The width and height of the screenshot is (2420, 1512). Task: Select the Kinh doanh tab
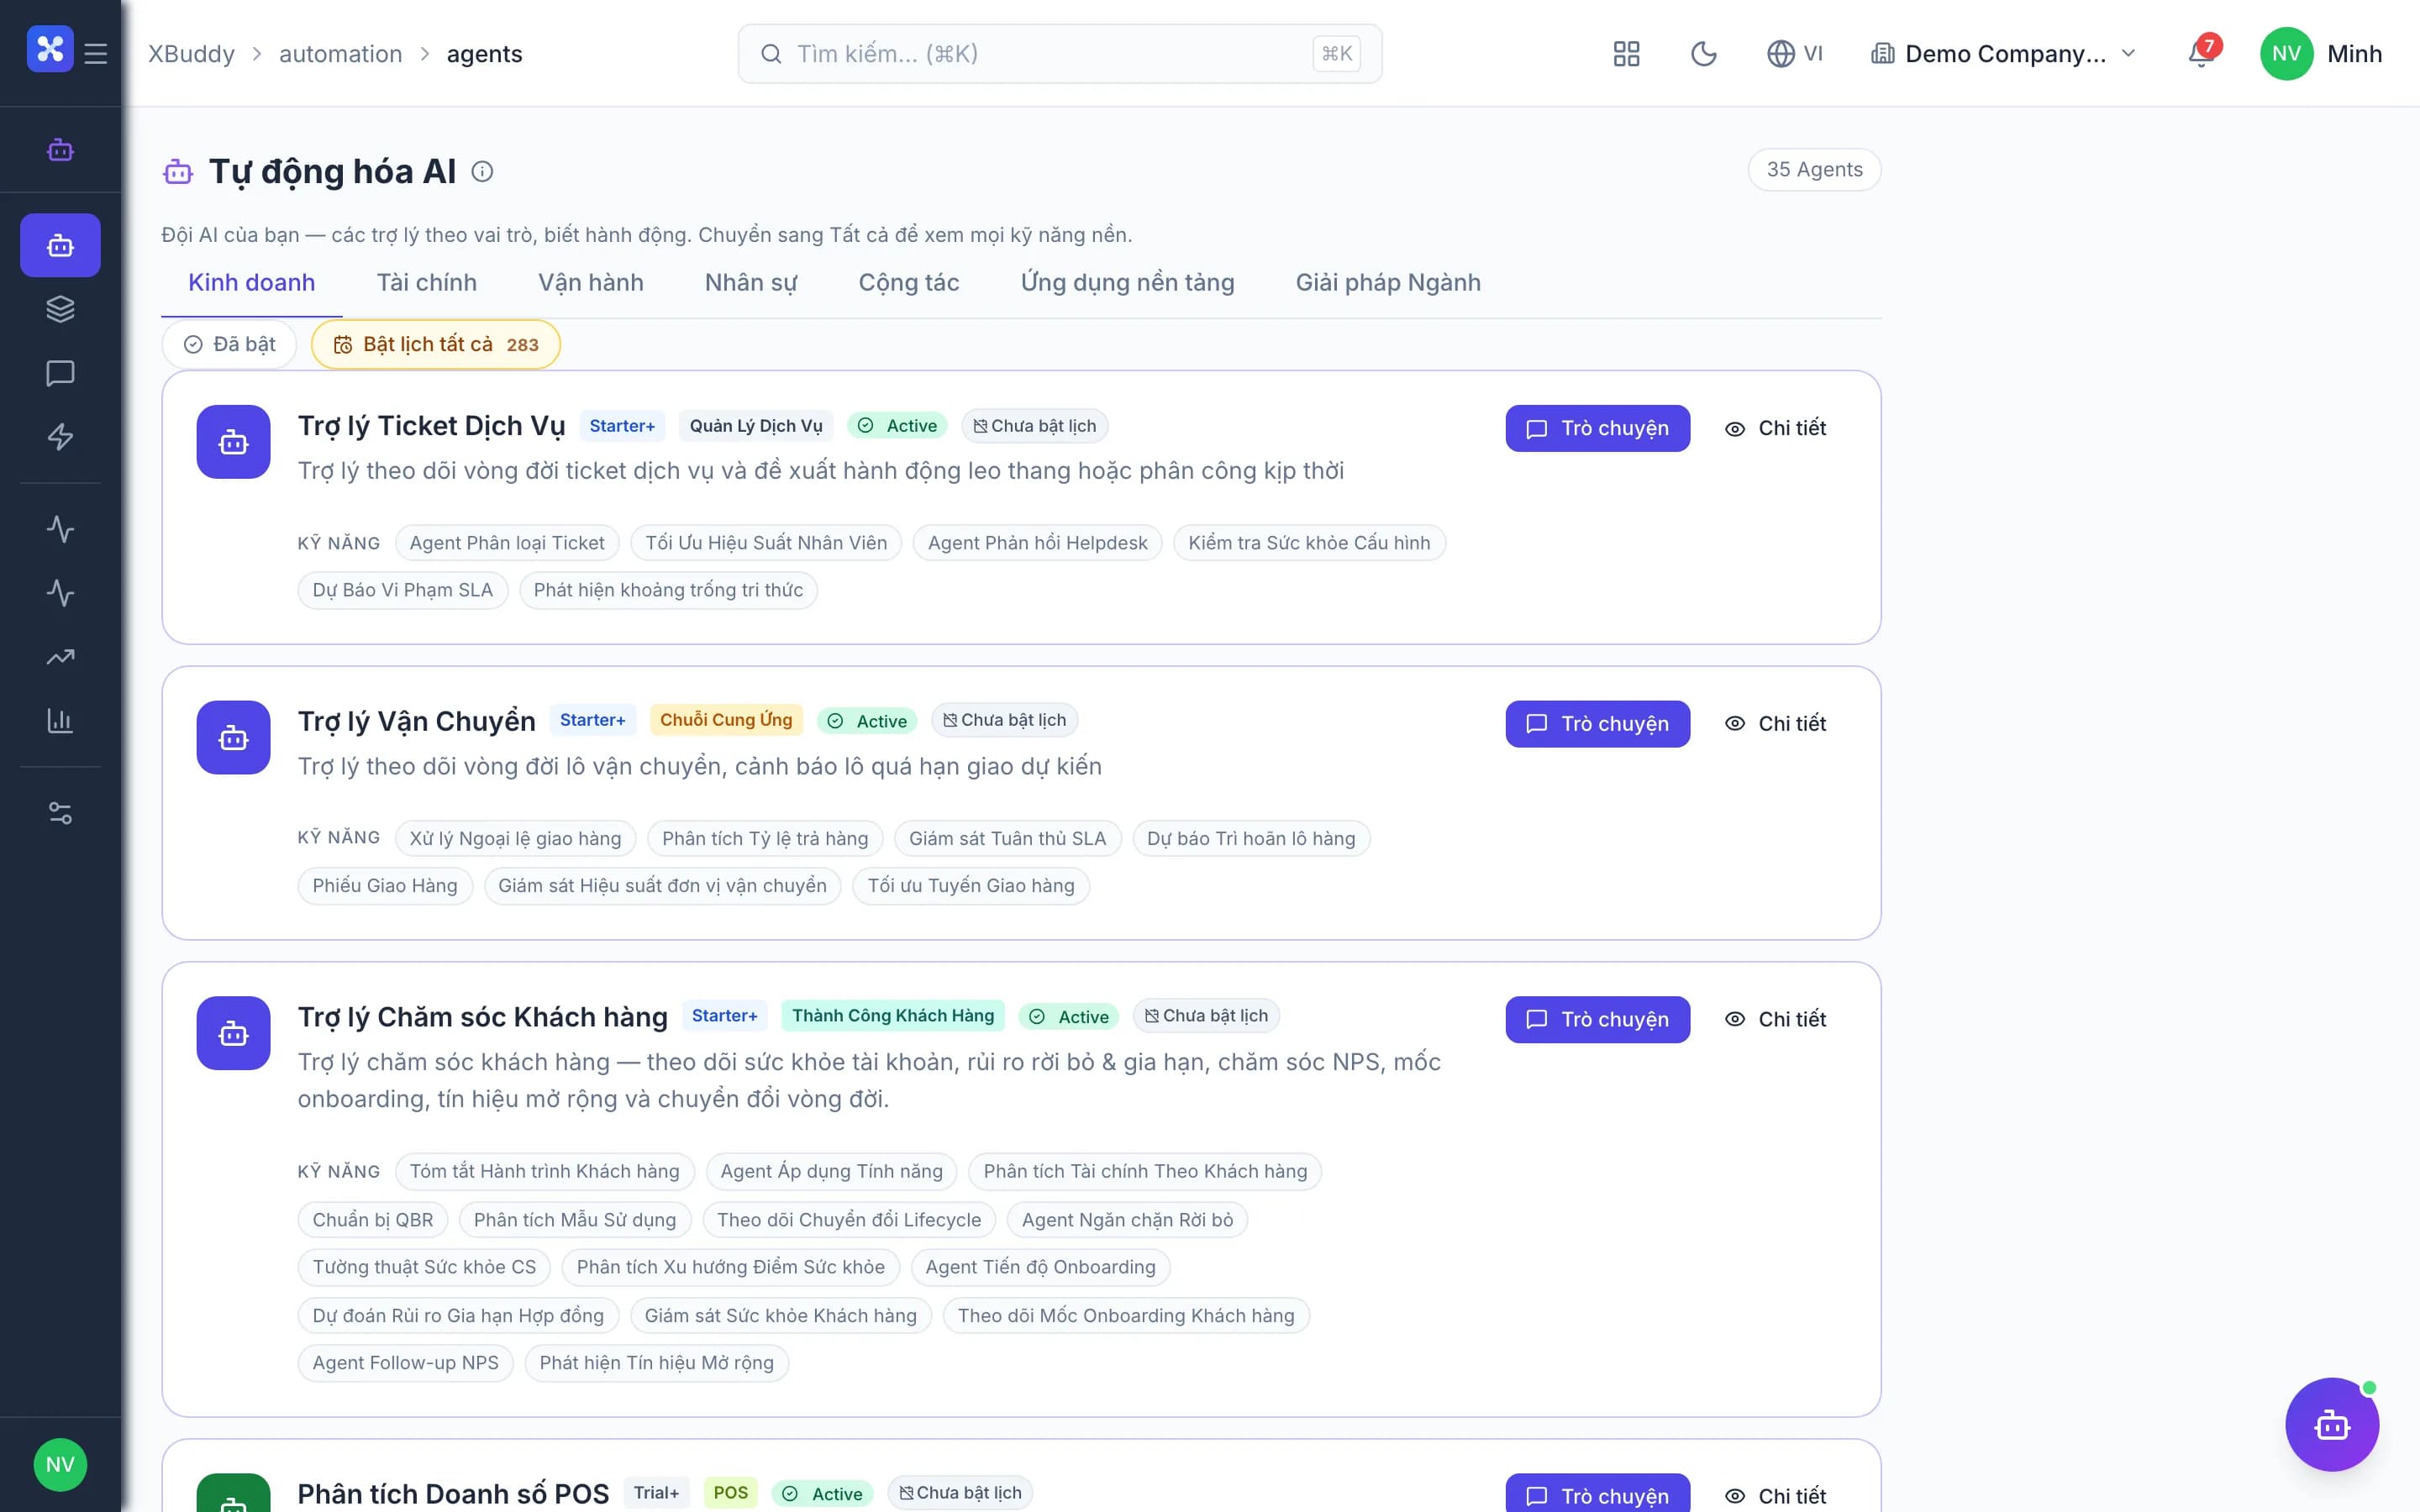[x=252, y=283]
